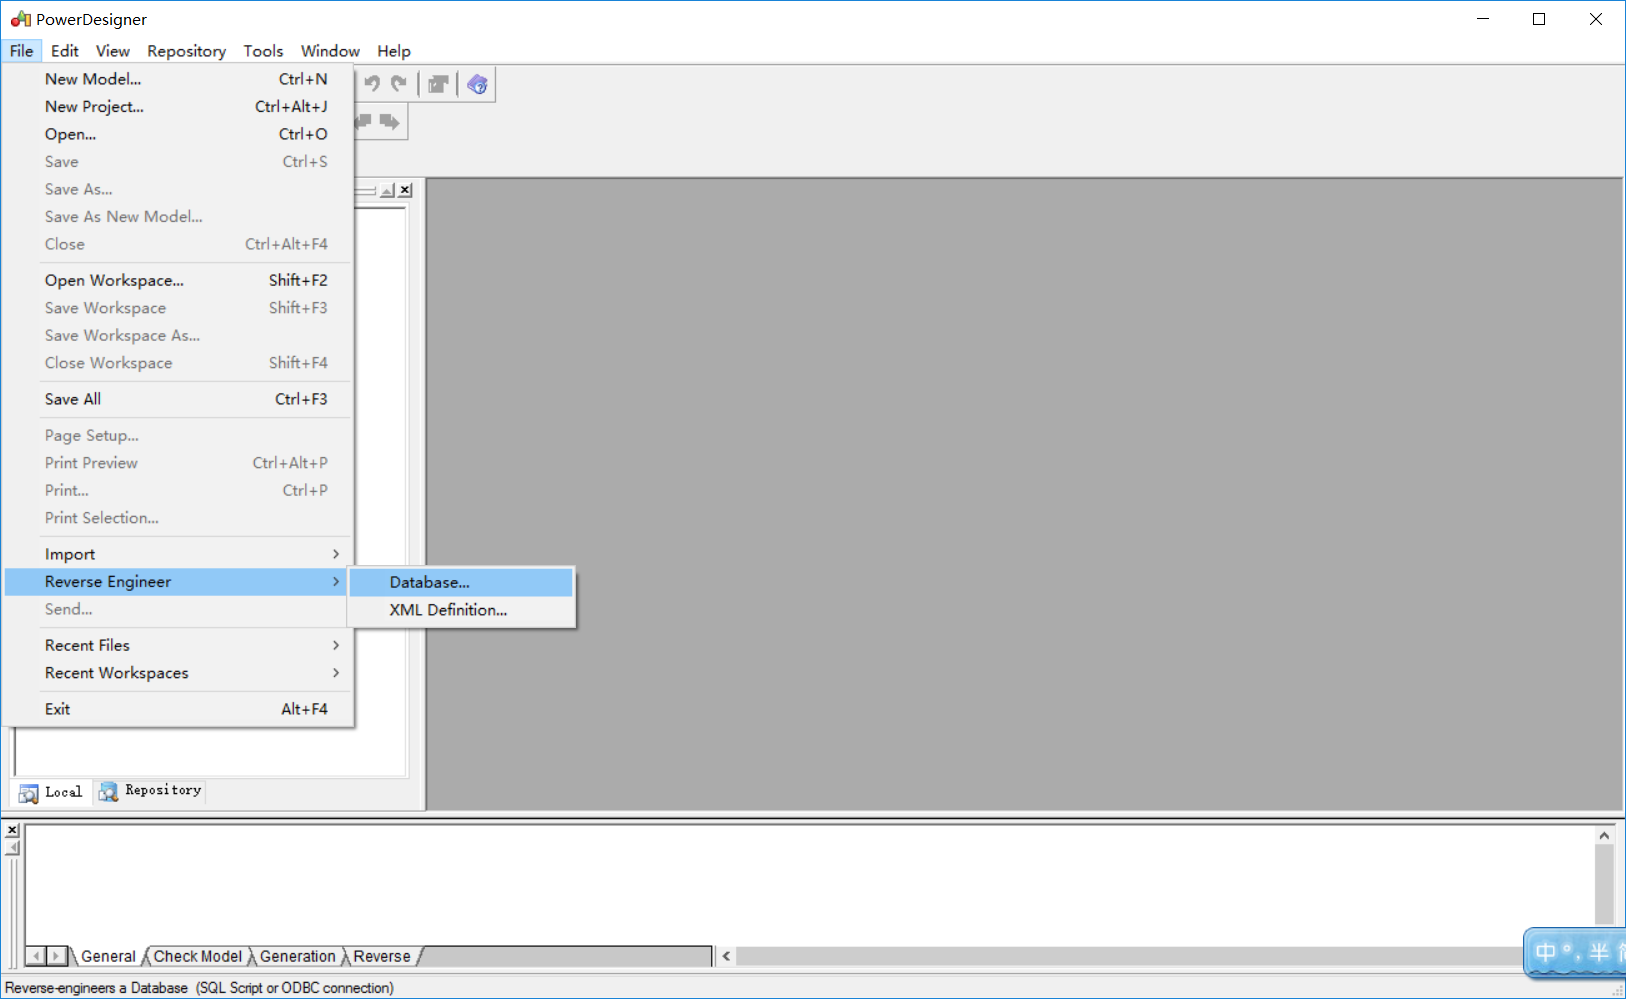Switch to the Check Model output tab
The height and width of the screenshot is (999, 1626).
[x=197, y=957]
